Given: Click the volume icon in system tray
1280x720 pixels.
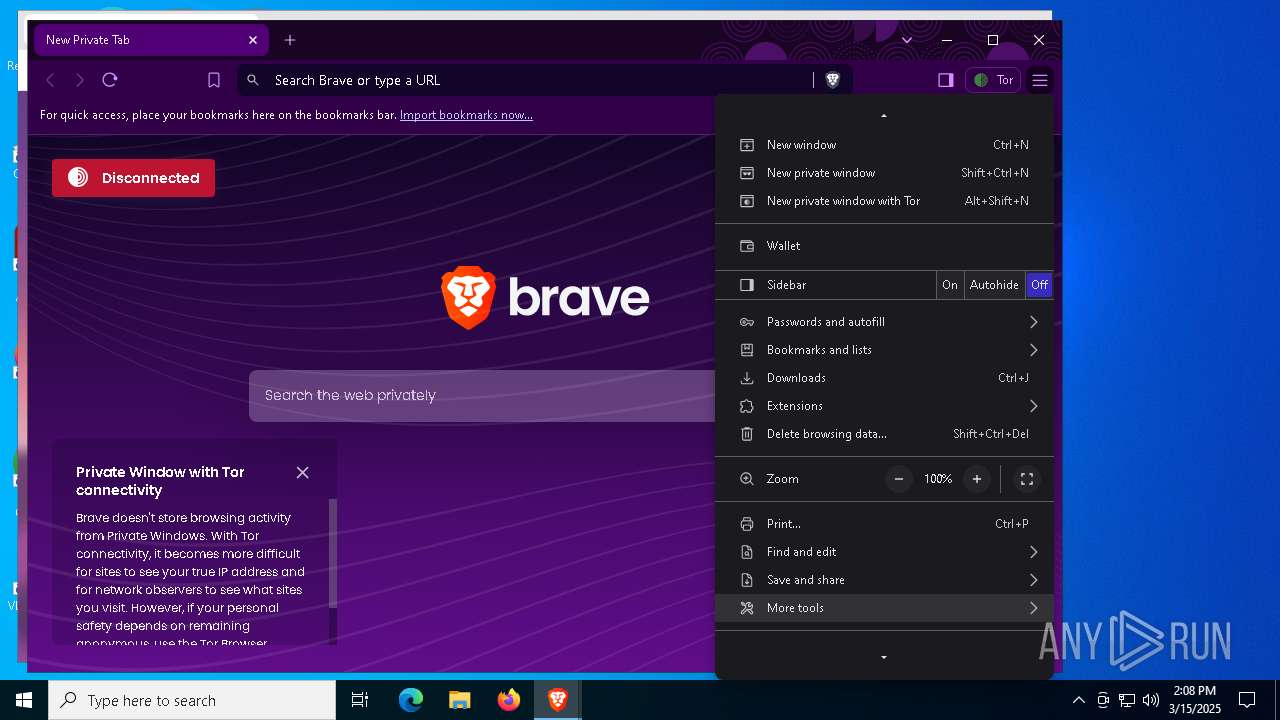Looking at the screenshot, I should [1151, 700].
